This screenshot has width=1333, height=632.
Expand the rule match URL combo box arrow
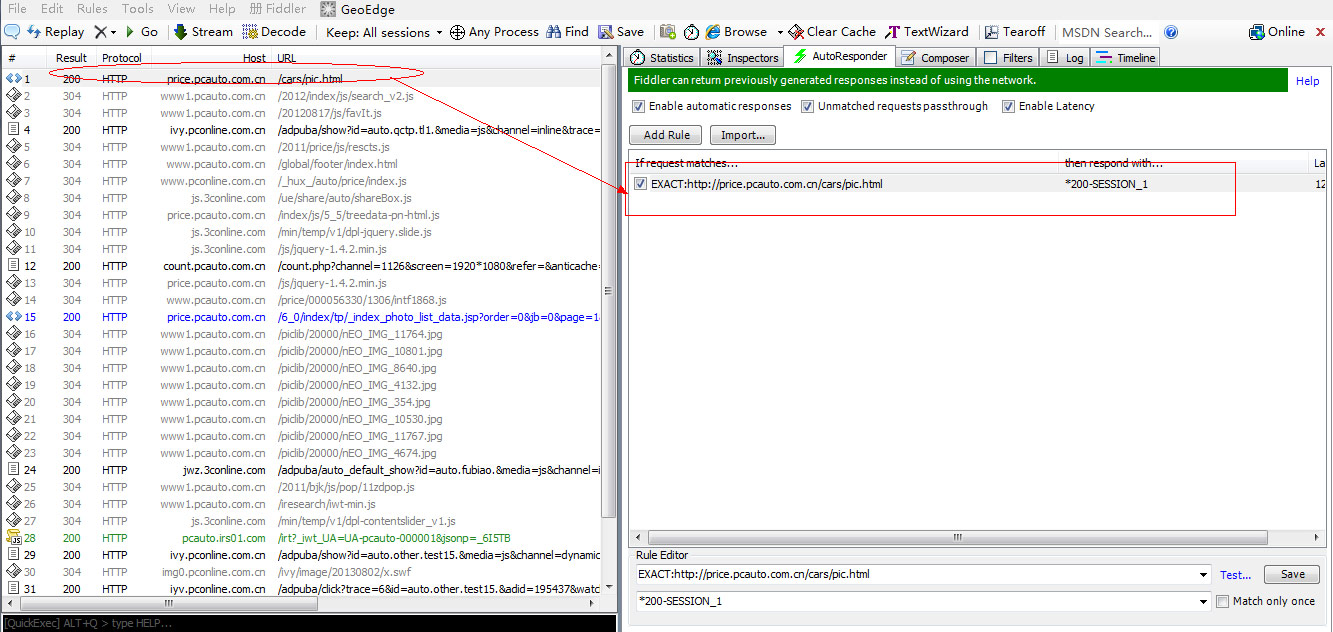1203,575
